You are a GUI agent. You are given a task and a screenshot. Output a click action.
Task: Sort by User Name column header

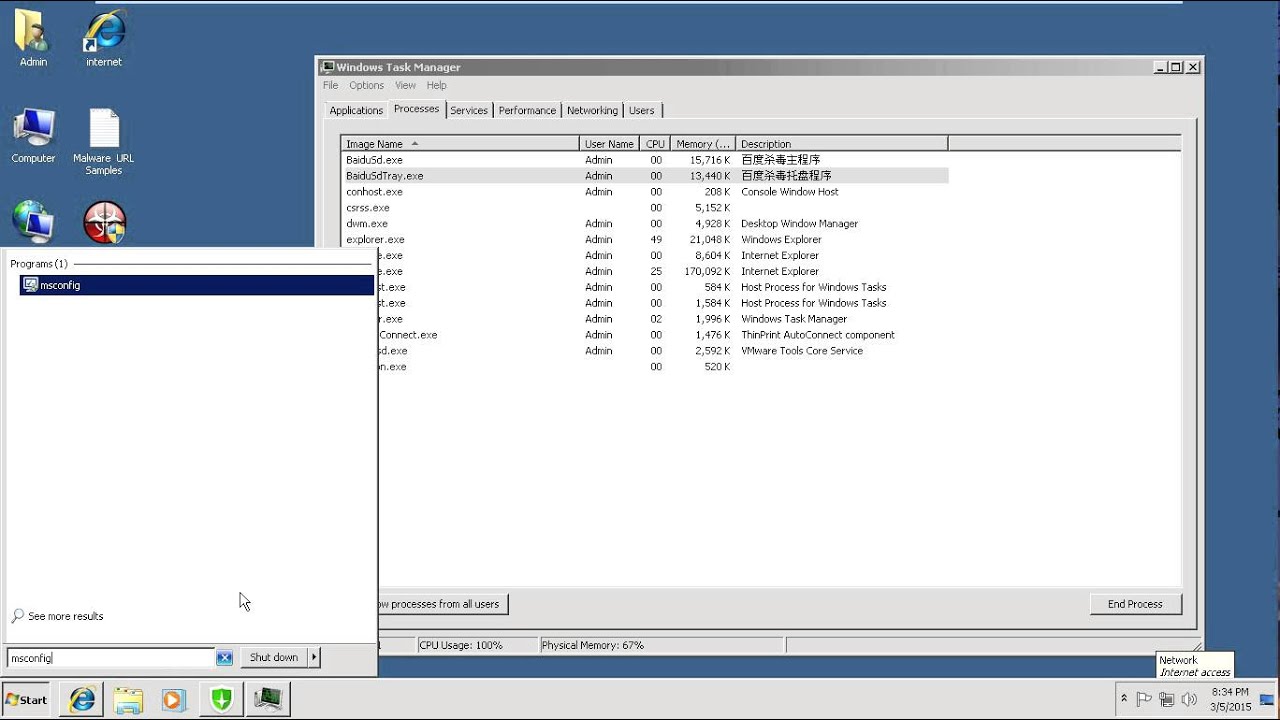coord(609,144)
